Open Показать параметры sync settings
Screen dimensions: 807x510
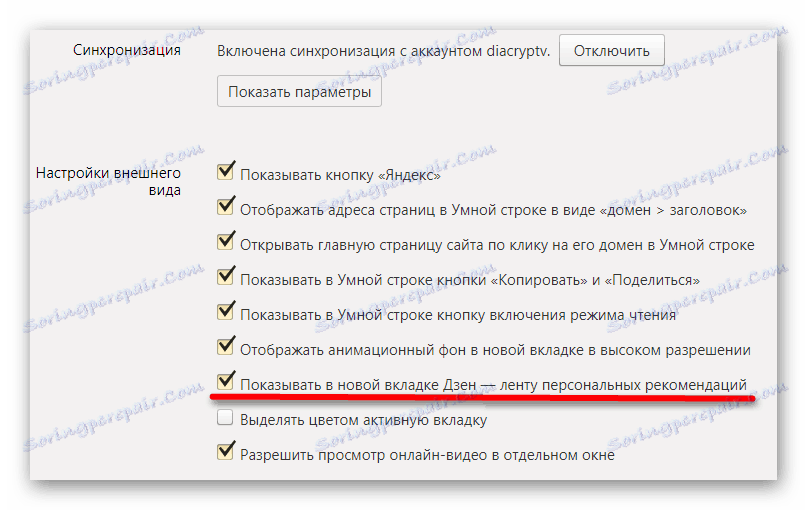(x=299, y=92)
